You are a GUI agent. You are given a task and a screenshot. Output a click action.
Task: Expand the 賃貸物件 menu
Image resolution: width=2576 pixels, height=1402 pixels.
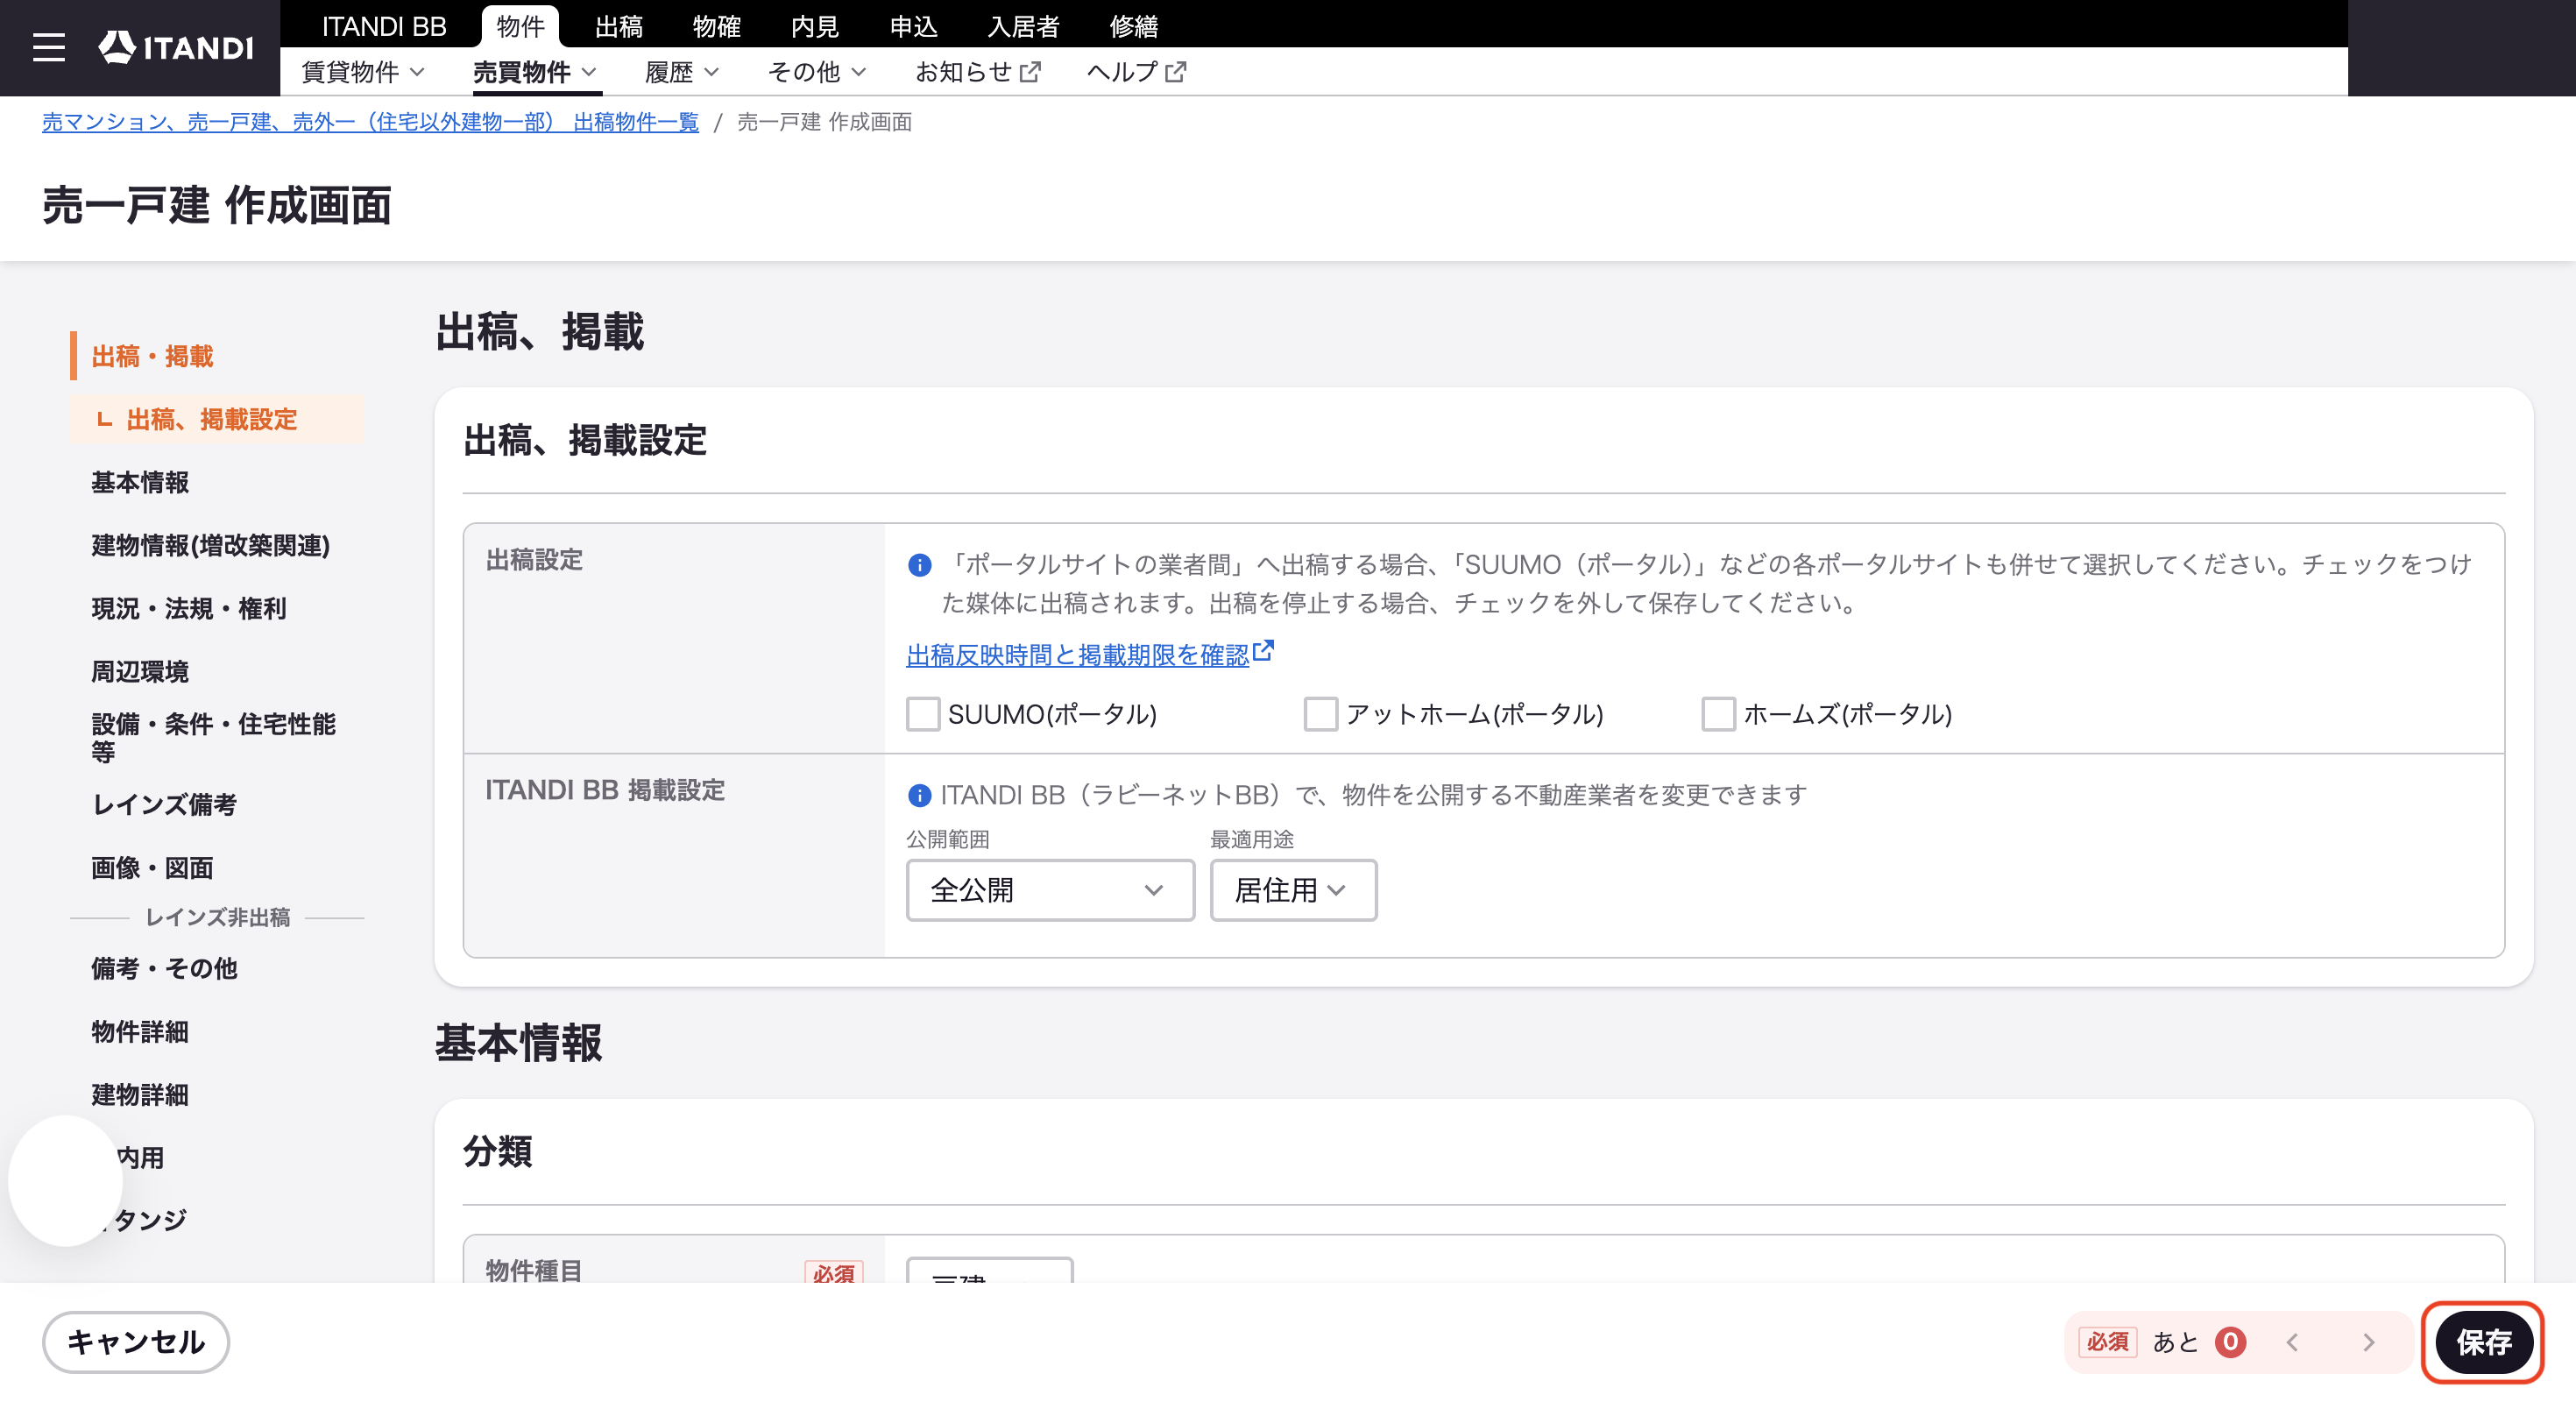click(363, 72)
